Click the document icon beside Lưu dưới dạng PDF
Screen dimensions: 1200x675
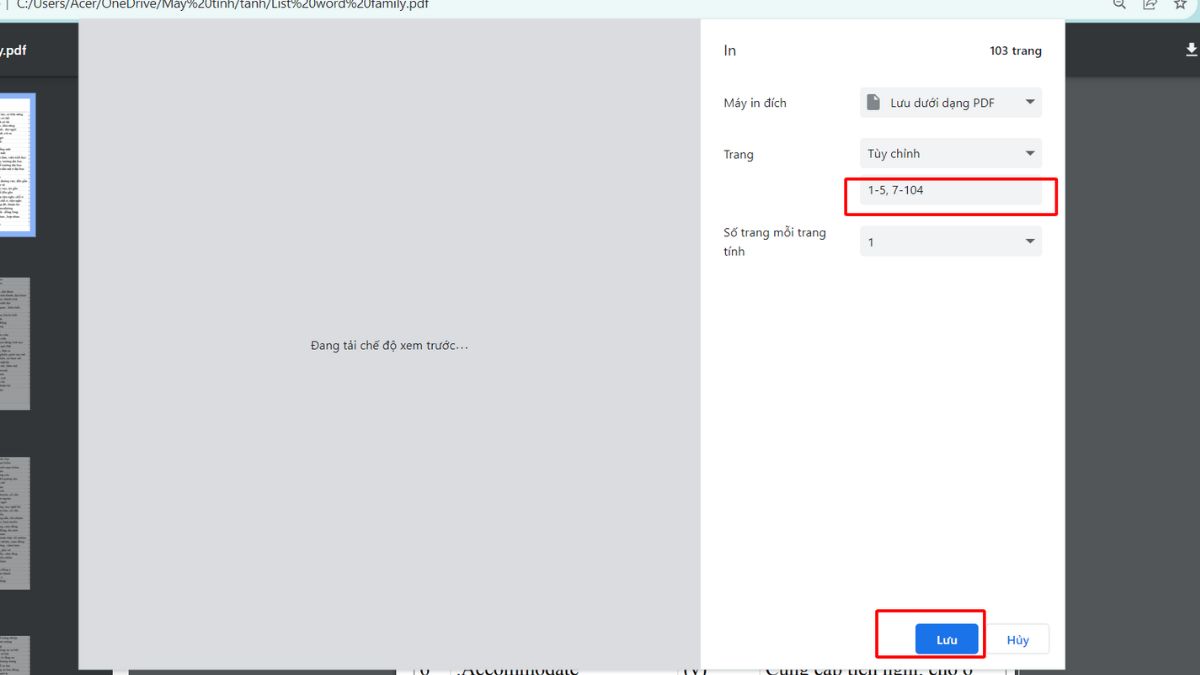click(874, 102)
